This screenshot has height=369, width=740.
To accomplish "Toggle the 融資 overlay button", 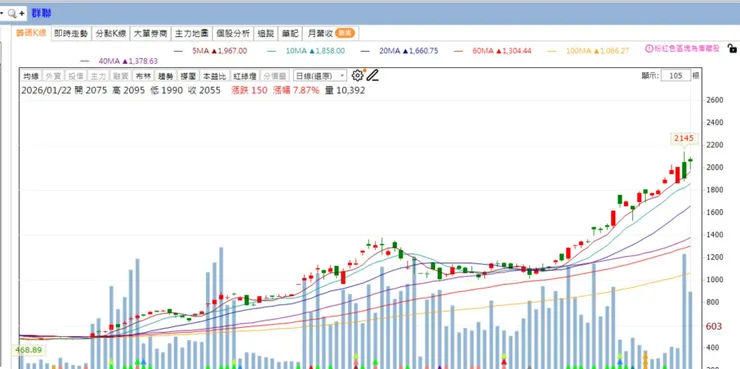I will 120,75.
